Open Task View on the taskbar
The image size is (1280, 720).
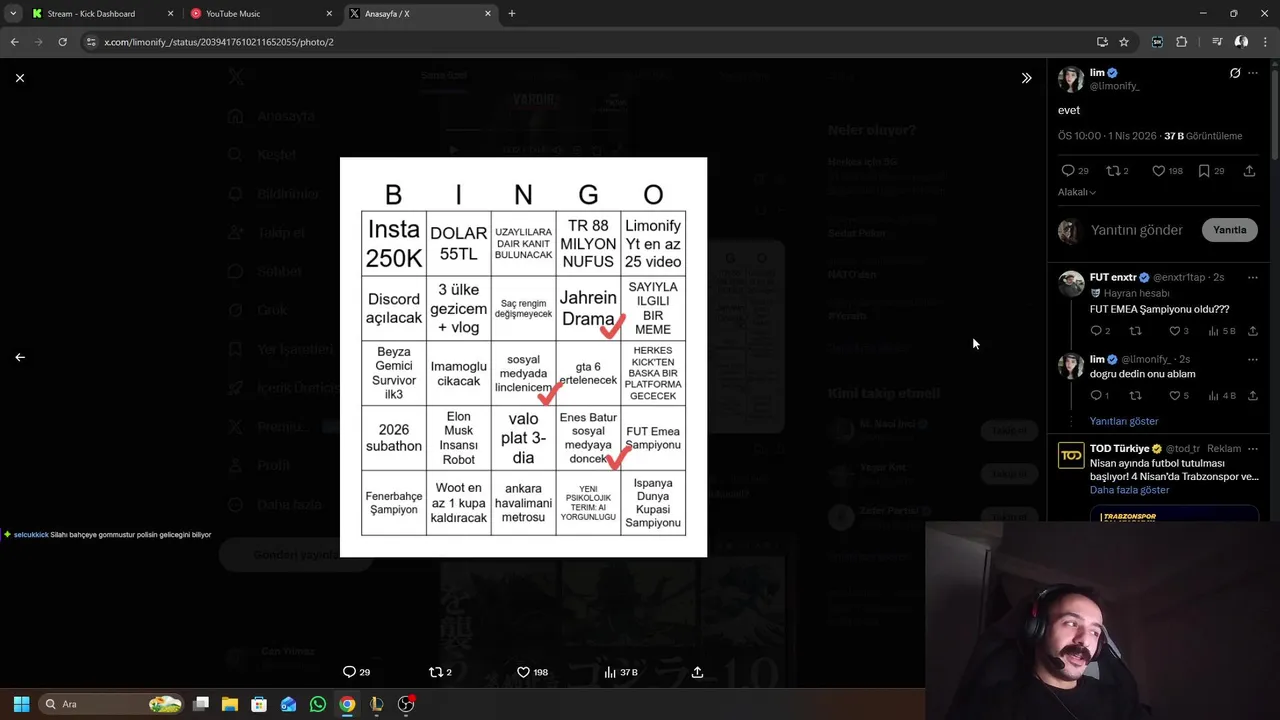point(201,704)
